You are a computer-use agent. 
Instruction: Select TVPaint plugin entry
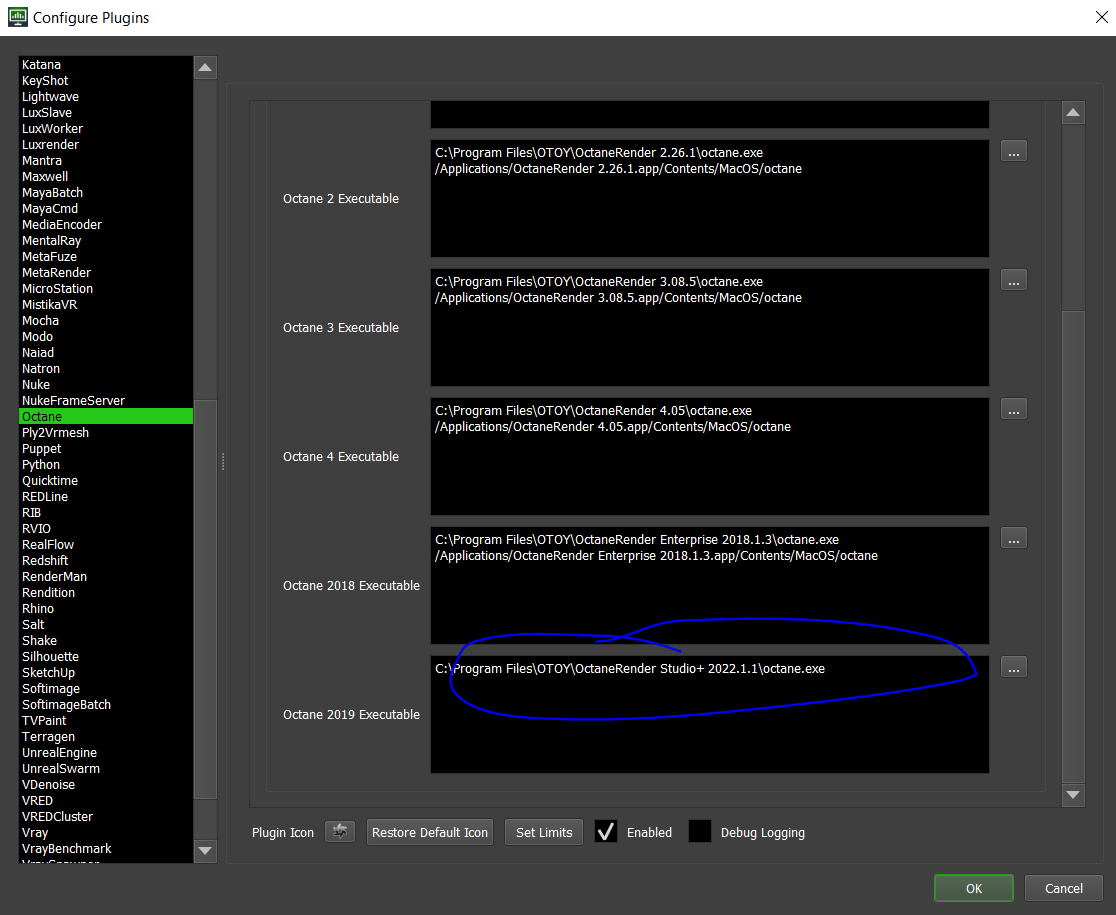[105, 721]
